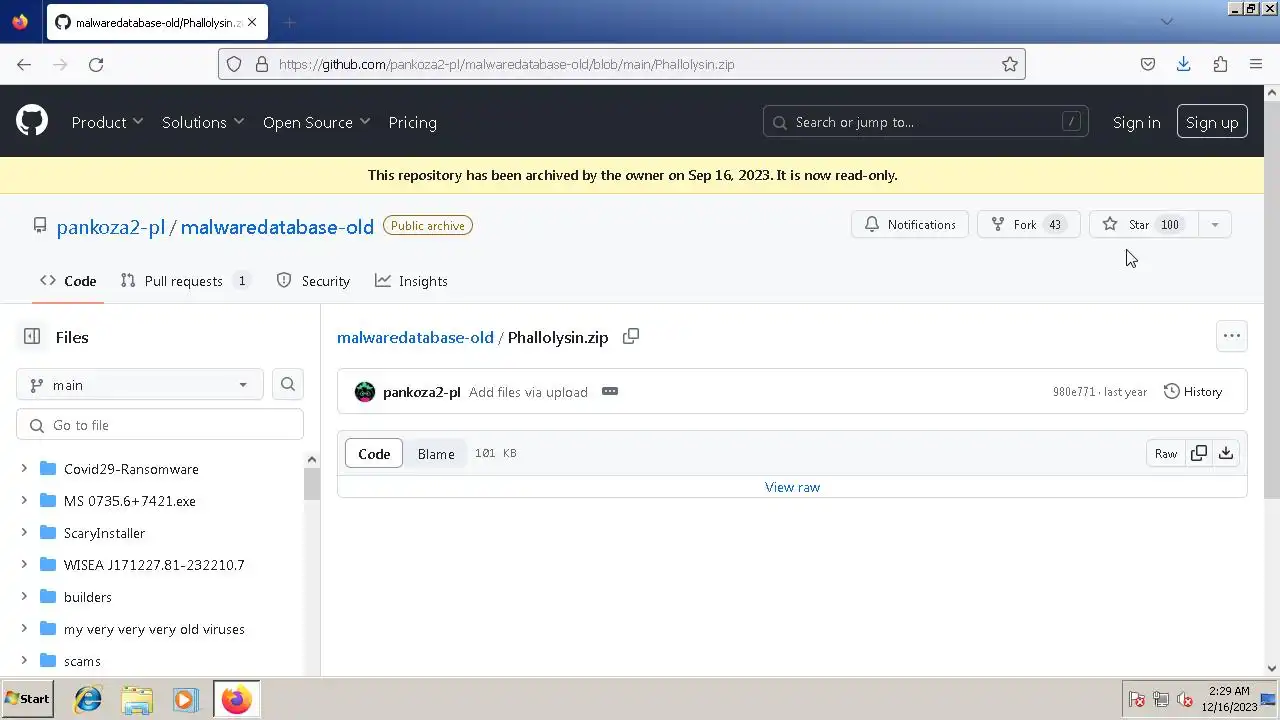This screenshot has height=720, width=1280.
Task: Click the file tree search icon
Action: pyautogui.click(x=288, y=384)
